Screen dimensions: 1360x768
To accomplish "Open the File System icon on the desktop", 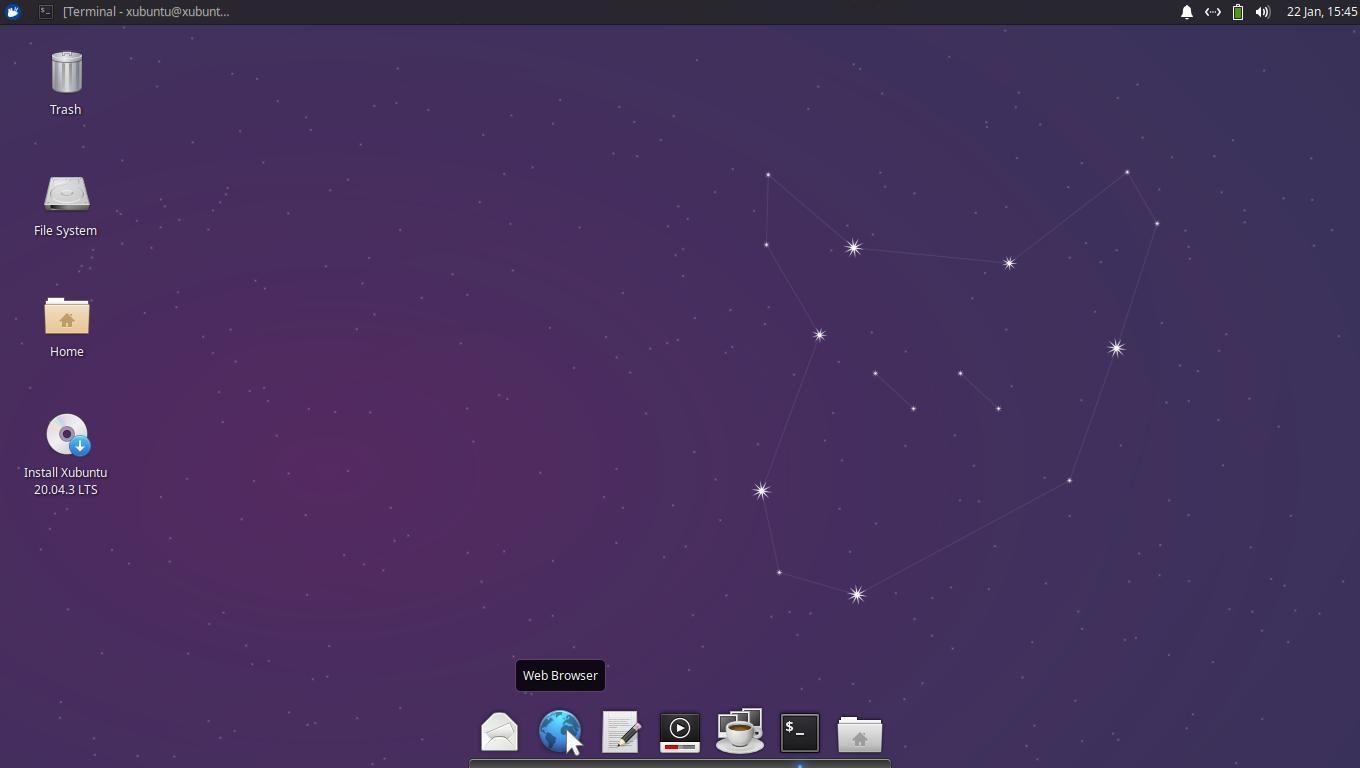I will click(66, 195).
